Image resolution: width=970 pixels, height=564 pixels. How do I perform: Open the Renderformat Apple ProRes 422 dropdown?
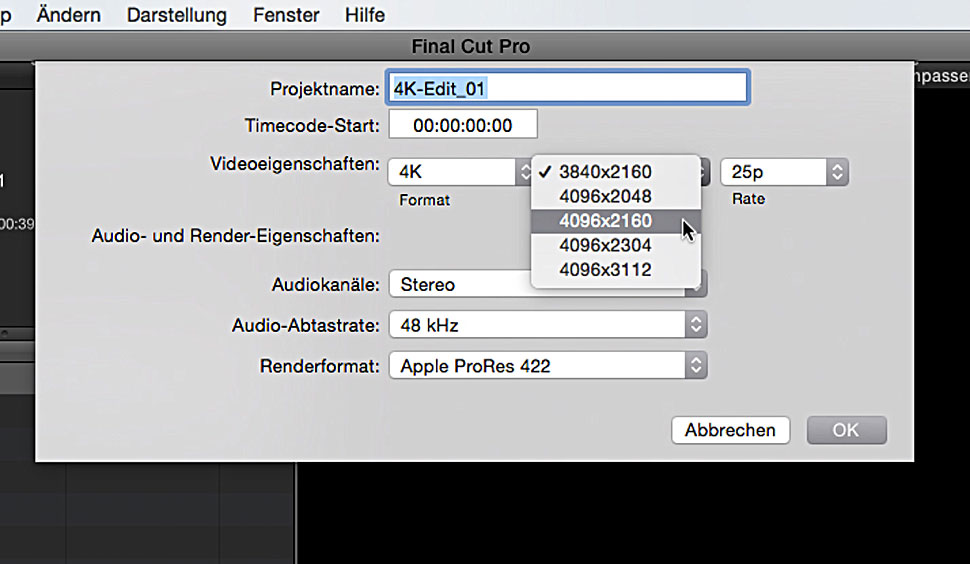547,366
